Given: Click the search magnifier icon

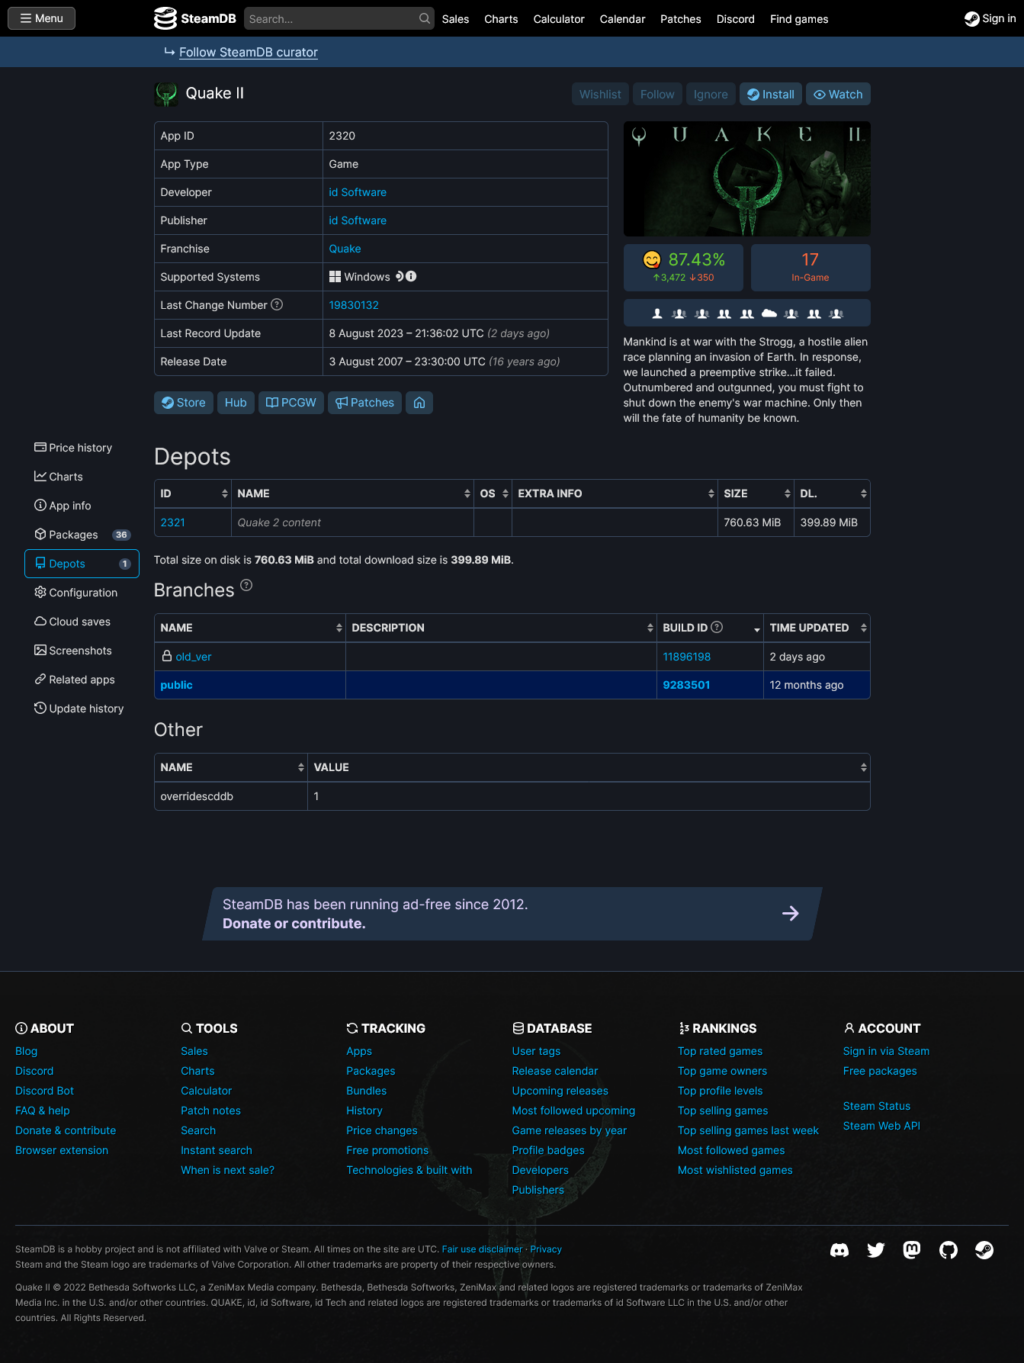Looking at the screenshot, I should (425, 19).
